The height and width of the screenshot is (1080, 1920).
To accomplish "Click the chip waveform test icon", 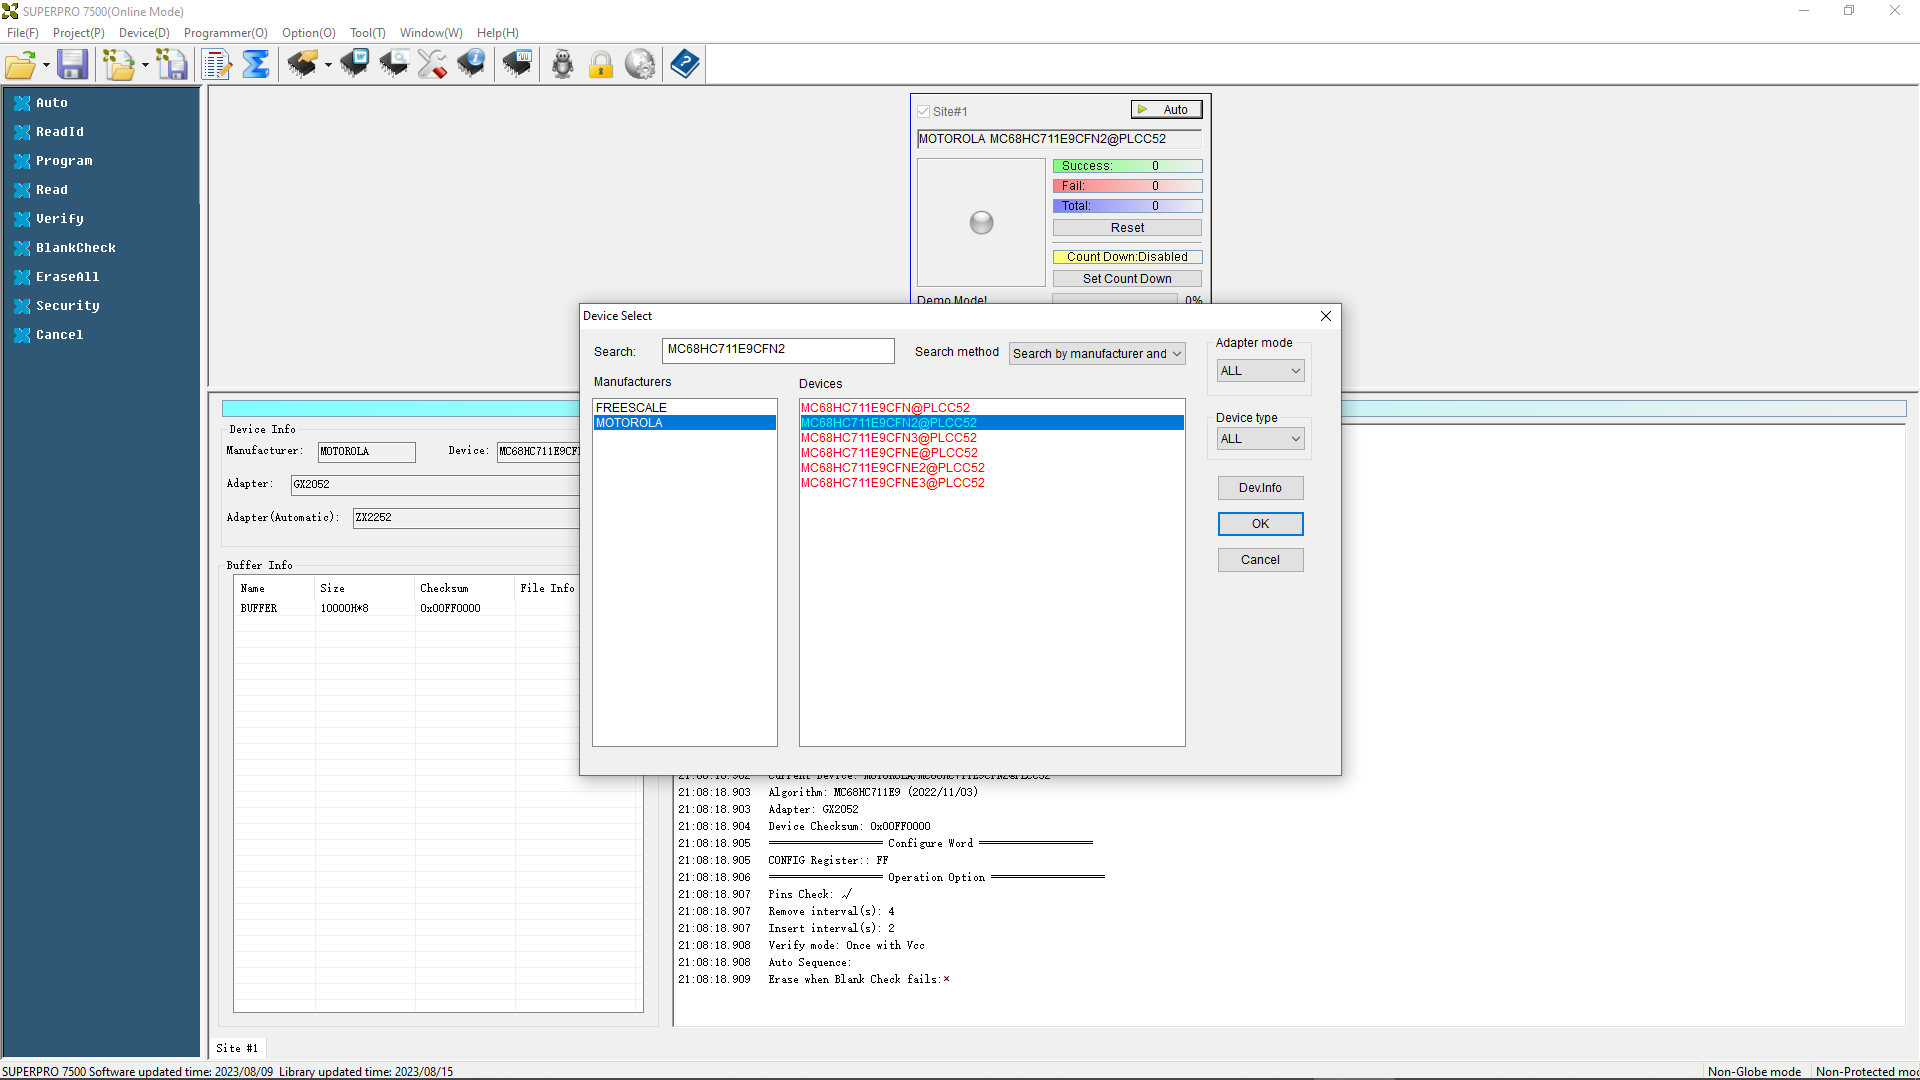I will [517, 65].
